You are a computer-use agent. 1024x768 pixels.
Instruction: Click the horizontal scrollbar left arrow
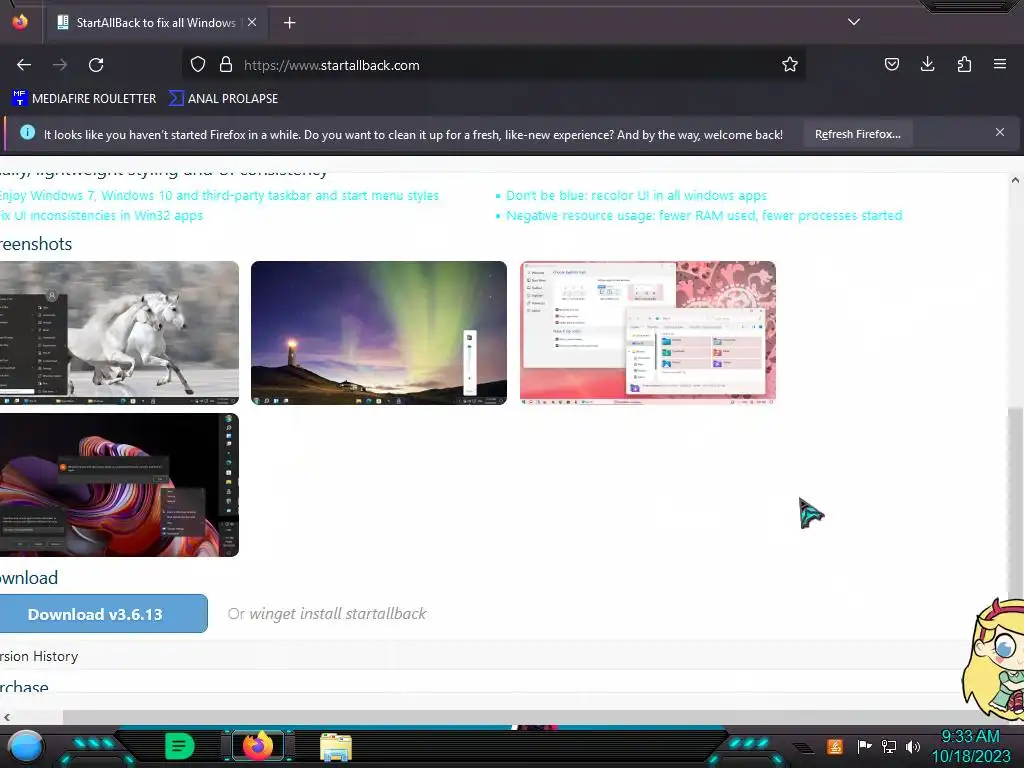(x=7, y=717)
